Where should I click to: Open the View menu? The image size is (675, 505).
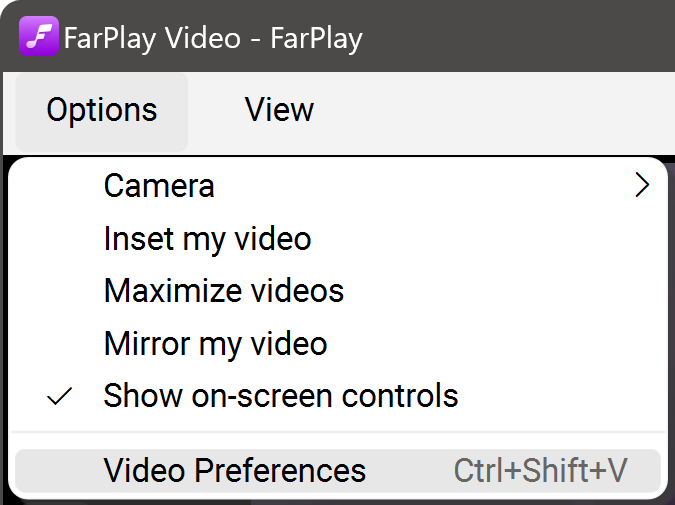279,109
